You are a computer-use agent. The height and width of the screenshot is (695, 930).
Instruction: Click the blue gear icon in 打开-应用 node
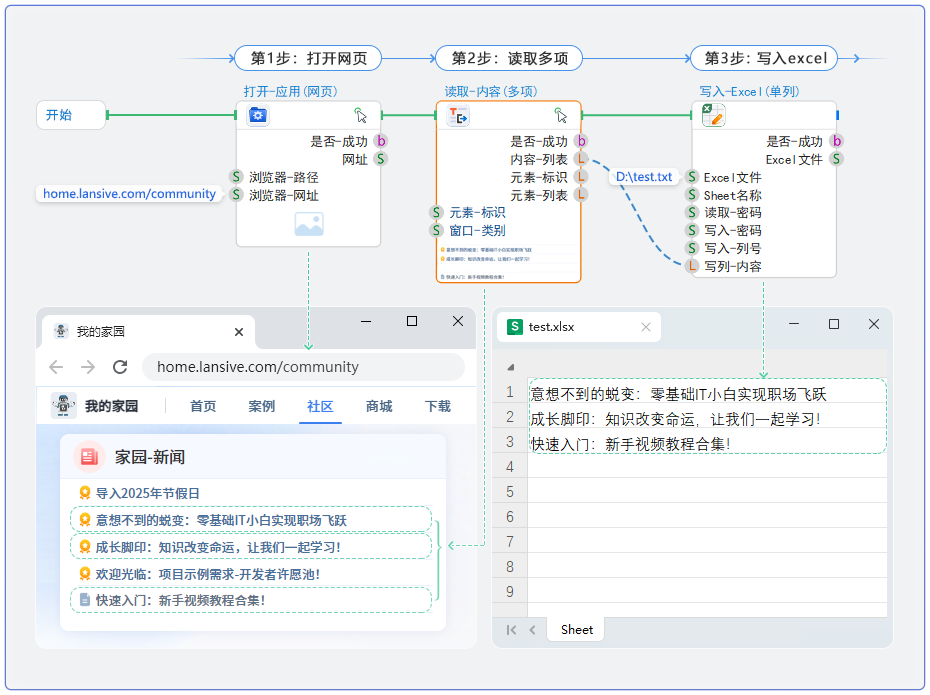tap(258, 116)
